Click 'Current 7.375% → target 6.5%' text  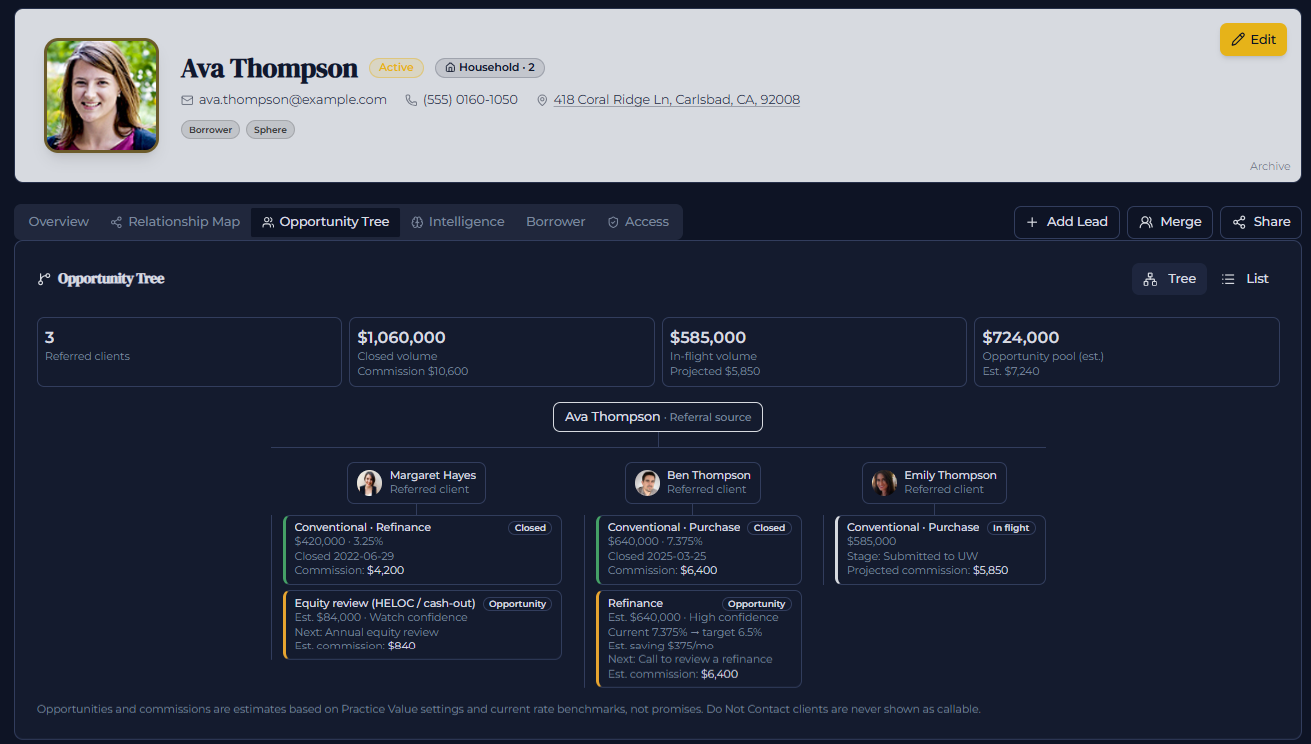[x=685, y=632]
